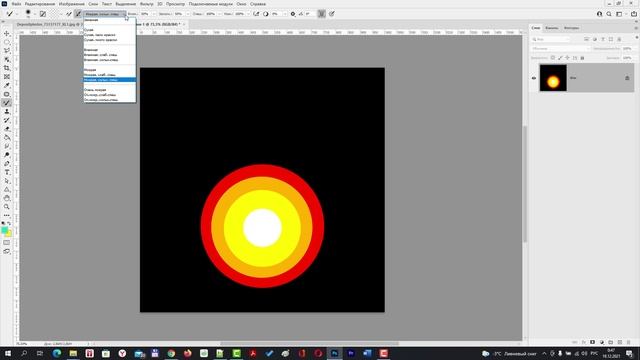Select the History Brush tool
Viewport: 640px width, 360px height.
point(7,120)
